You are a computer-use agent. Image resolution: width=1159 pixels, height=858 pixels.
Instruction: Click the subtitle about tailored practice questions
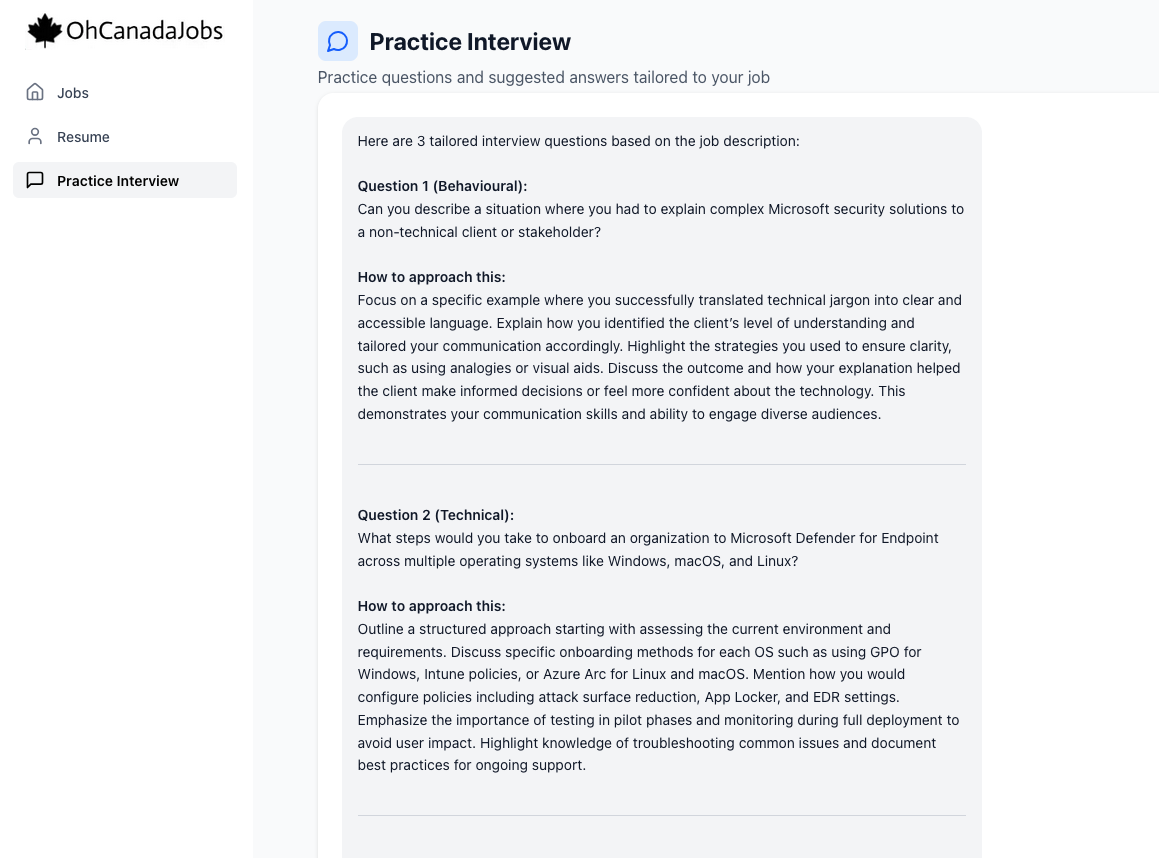tap(543, 78)
